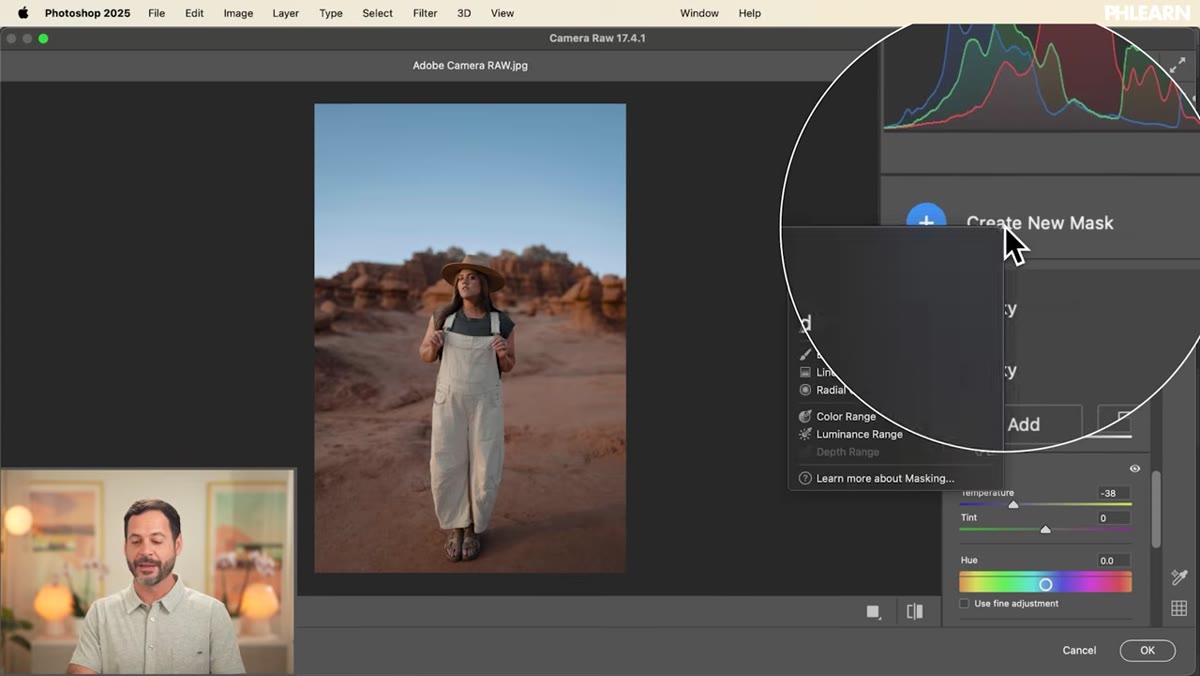
Task: Click the woman portrait preview image
Action: pos(470,338)
